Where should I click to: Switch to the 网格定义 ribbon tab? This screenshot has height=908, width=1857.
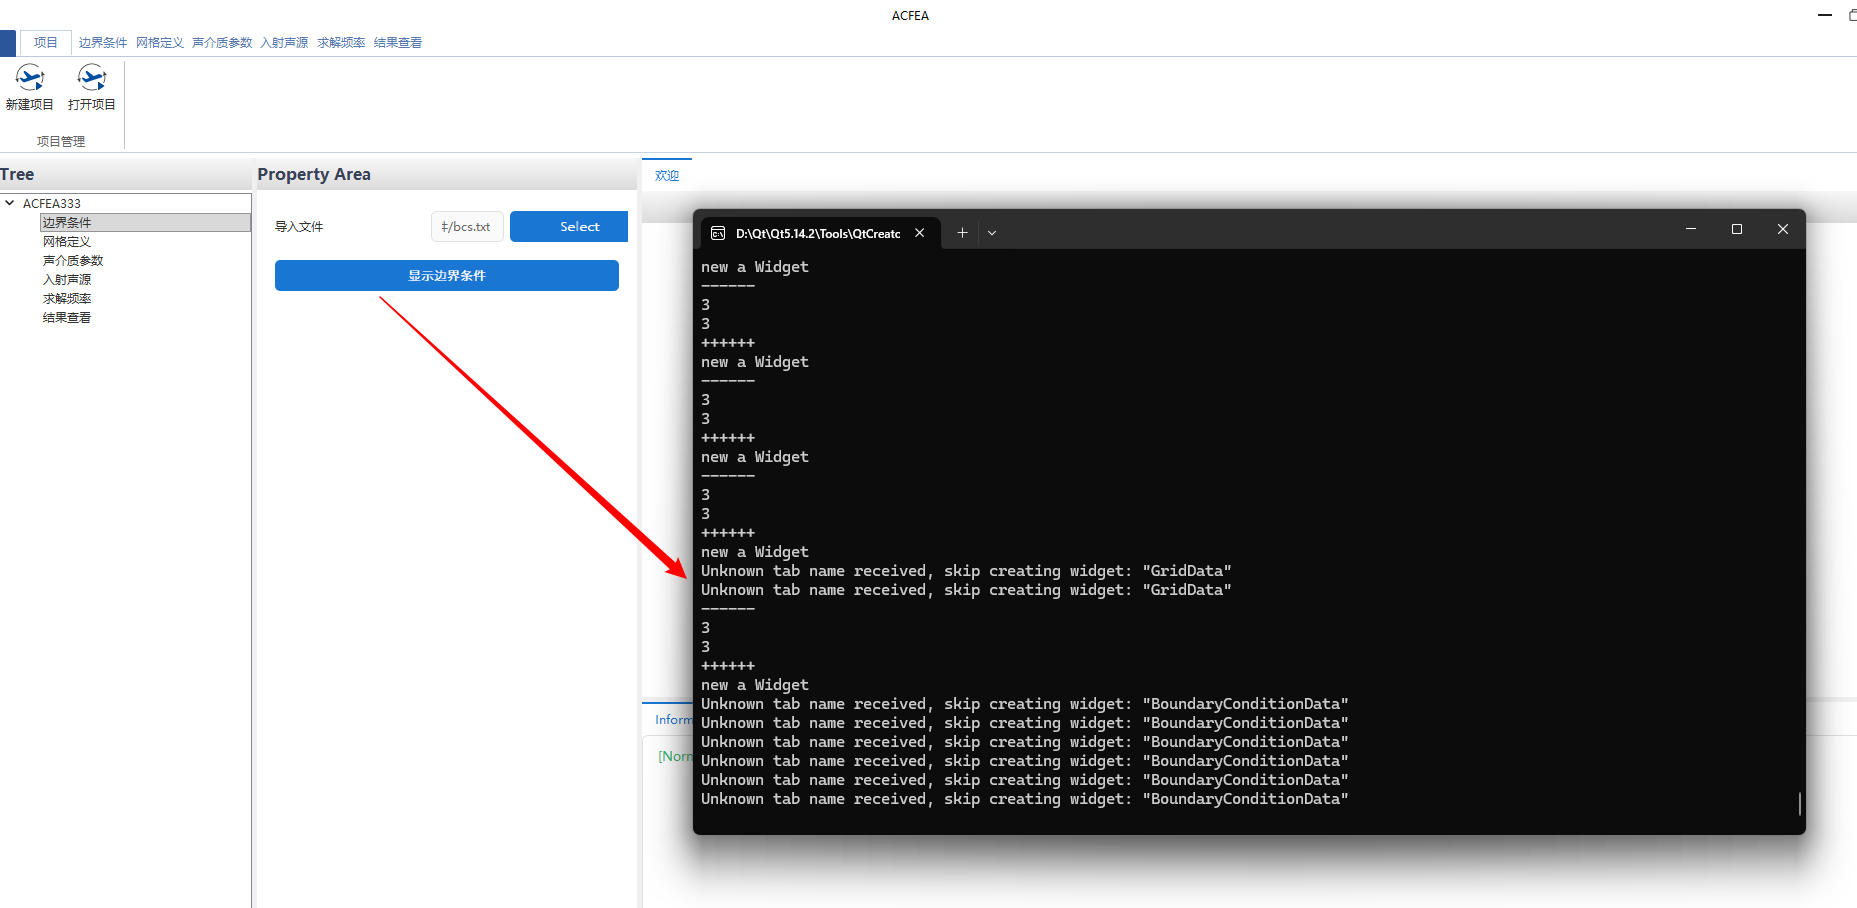160,42
